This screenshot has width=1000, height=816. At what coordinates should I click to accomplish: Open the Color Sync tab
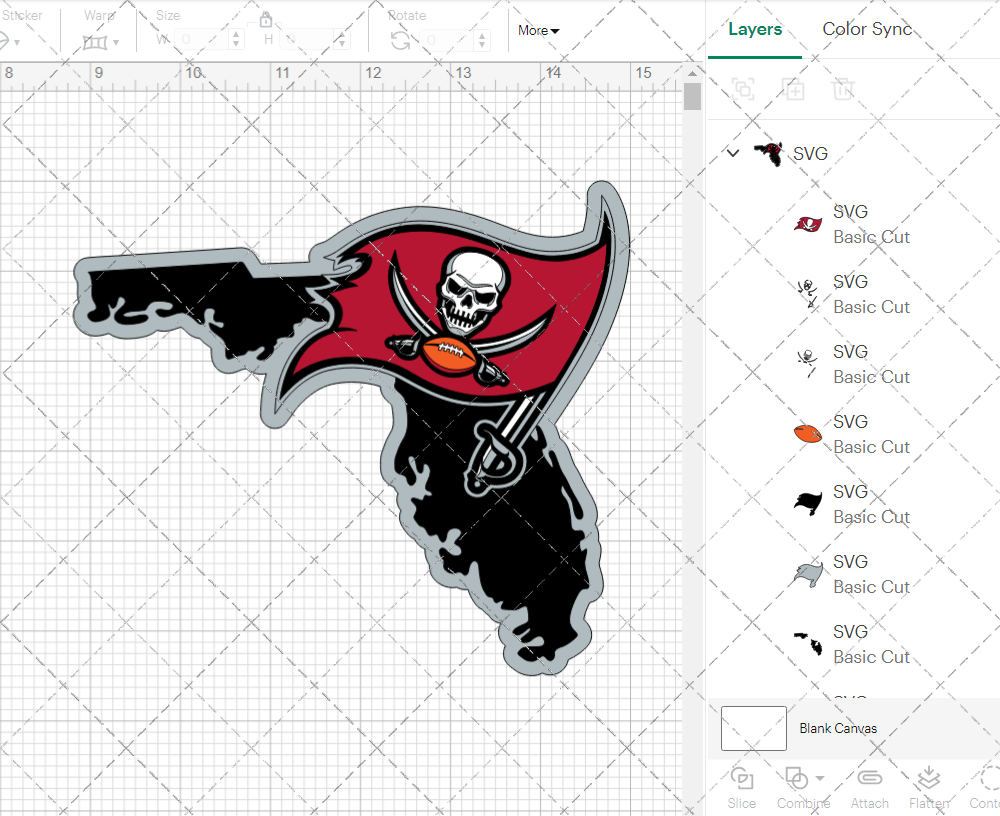[x=867, y=29]
